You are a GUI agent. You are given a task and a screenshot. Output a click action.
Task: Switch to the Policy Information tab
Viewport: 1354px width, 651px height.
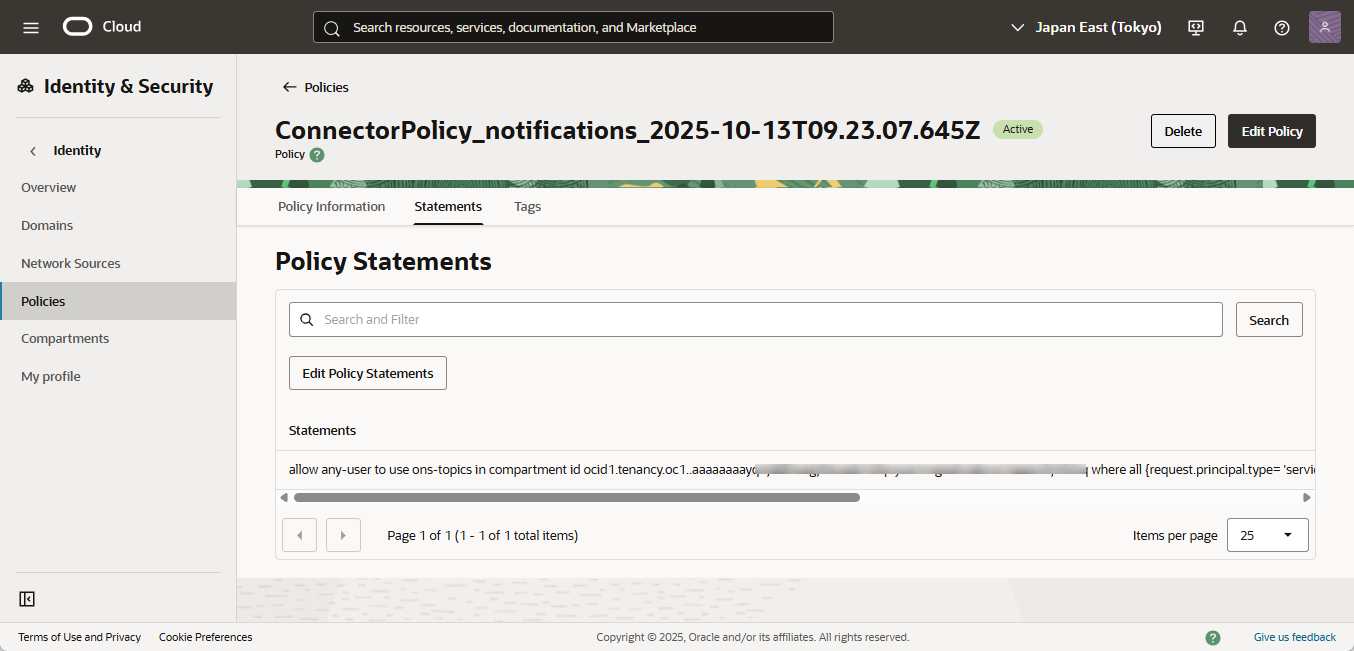331,207
